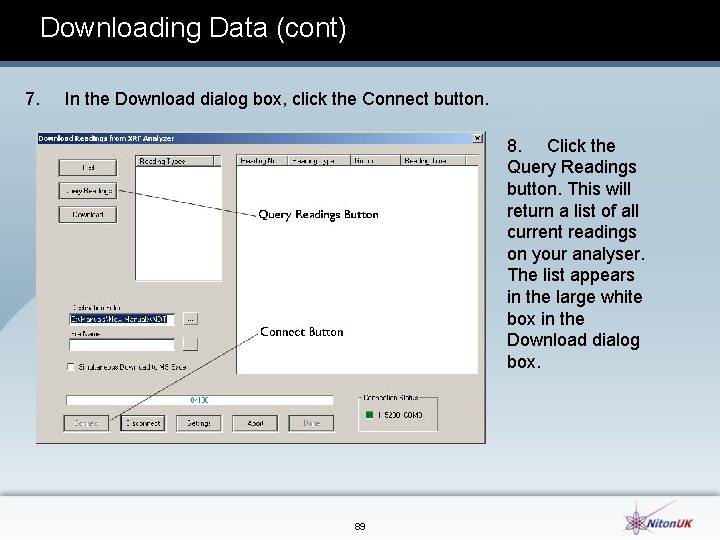
Task: Click the greyed Connect button
Action: (x=86, y=423)
